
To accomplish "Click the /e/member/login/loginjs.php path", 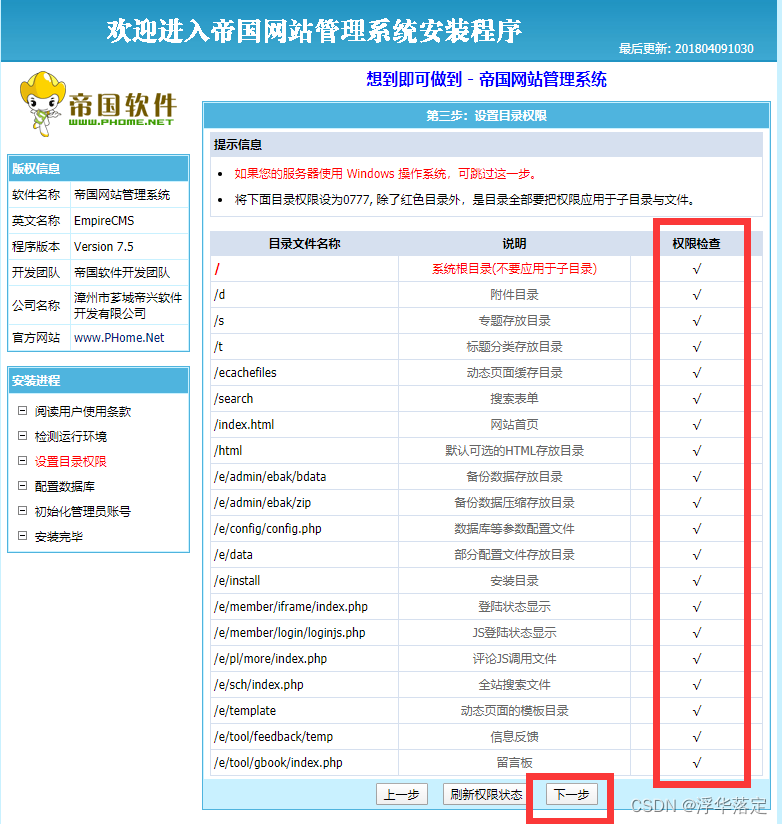I will click(x=290, y=633).
